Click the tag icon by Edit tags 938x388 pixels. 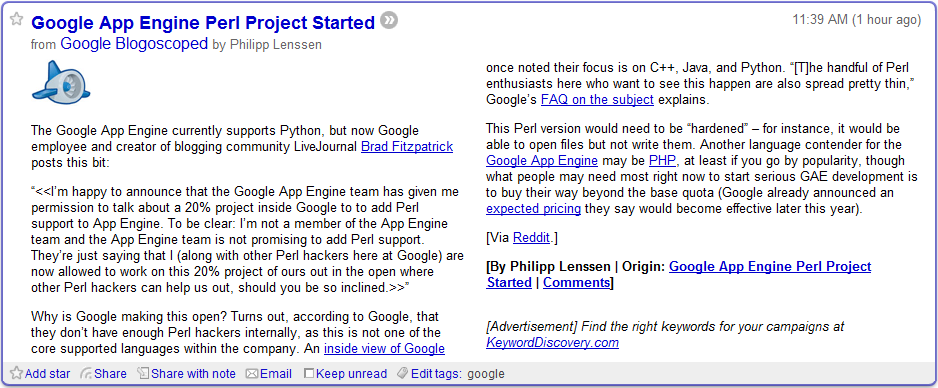(x=403, y=374)
